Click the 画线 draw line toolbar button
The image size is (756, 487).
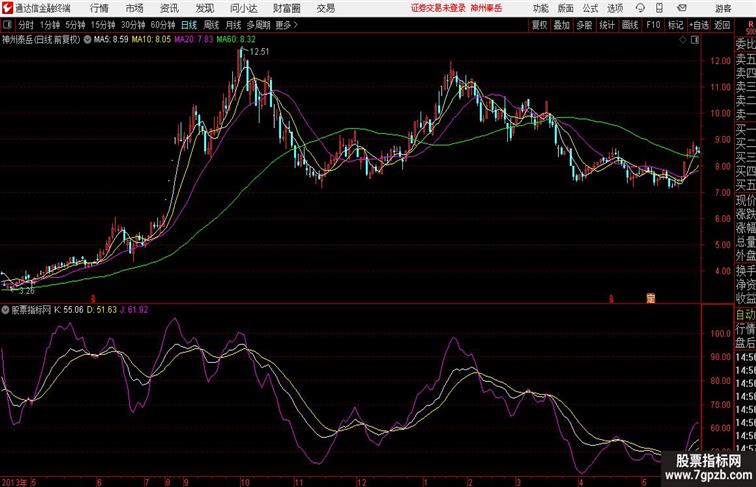pyautogui.click(x=630, y=25)
